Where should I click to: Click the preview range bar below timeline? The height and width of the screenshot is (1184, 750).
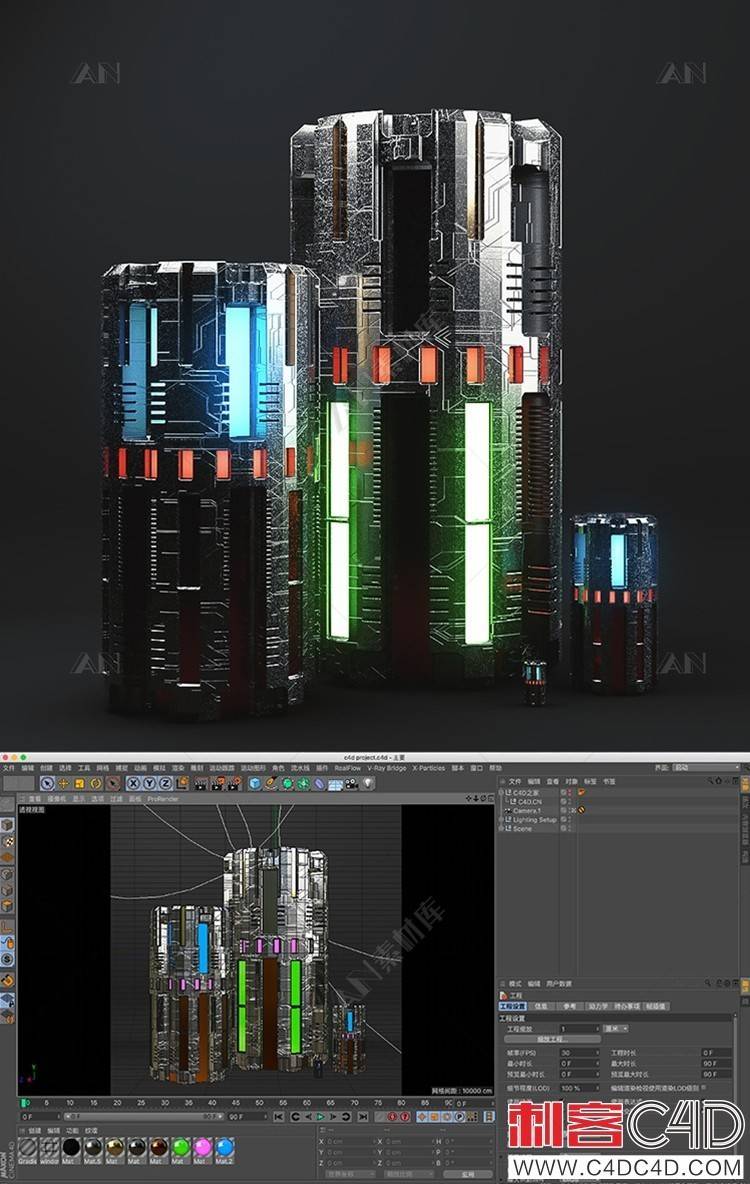(x=144, y=1116)
